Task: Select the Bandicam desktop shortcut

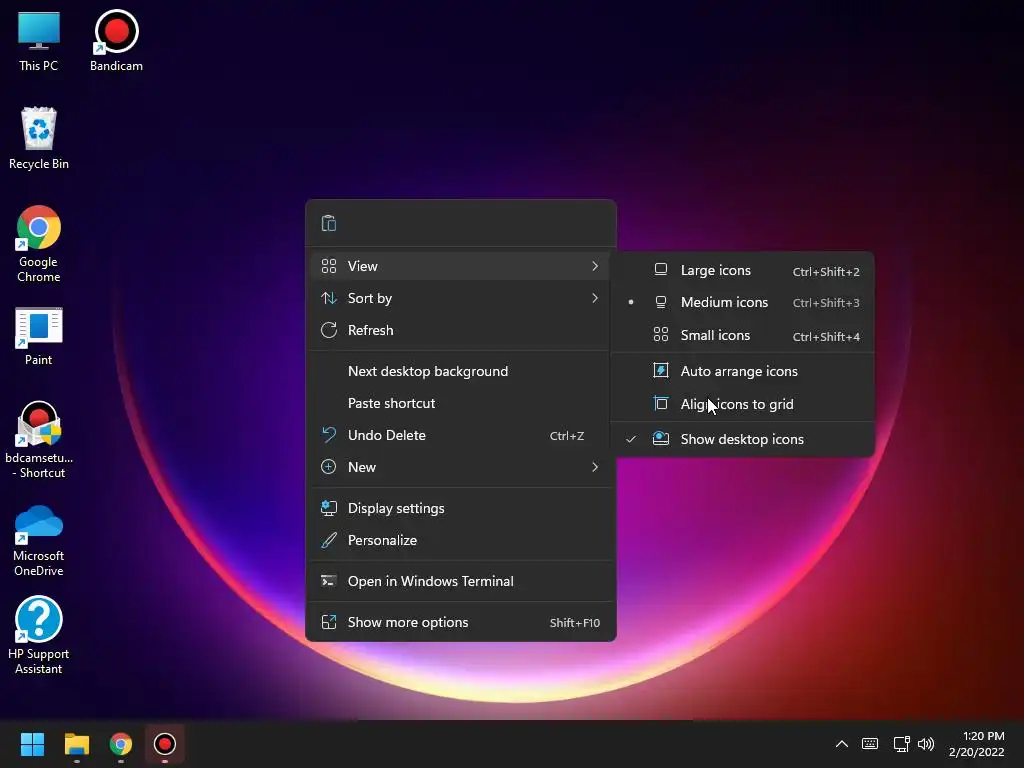Action: (x=116, y=41)
